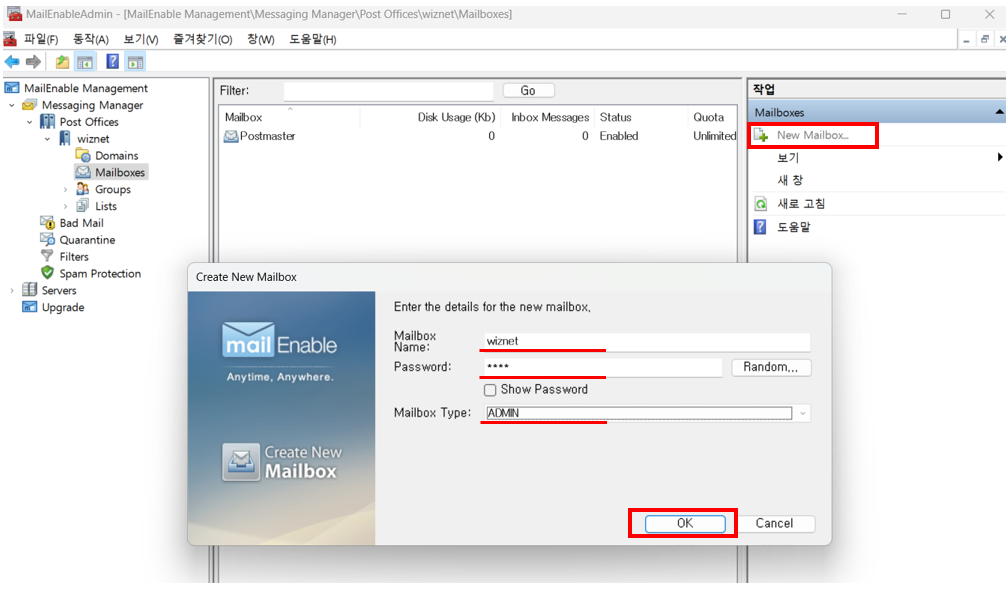Viewport: 1007px width, 596px height.
Task: Expand the Groups tree branch
Action: pos(65,189)
